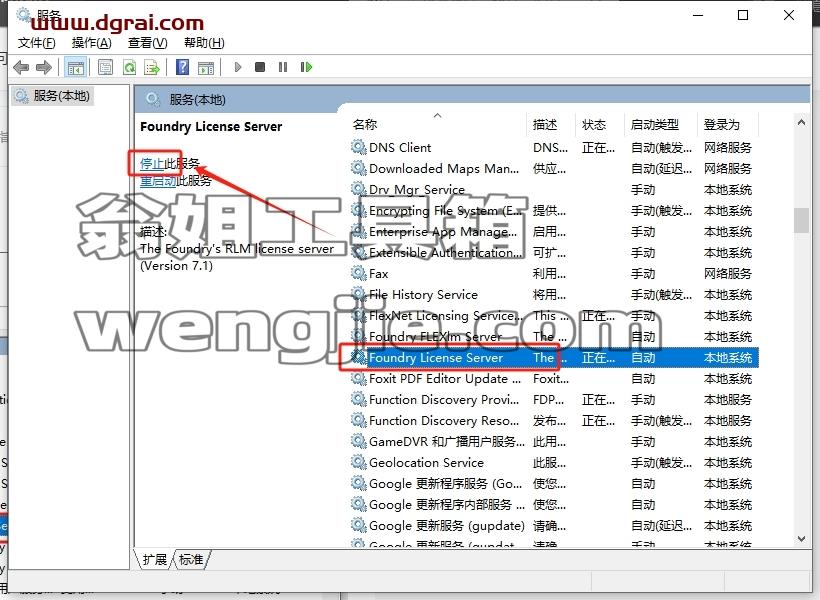820x600 pixels.
Task: Open the blue Help toolbar icon
Action: coord(183,67)
